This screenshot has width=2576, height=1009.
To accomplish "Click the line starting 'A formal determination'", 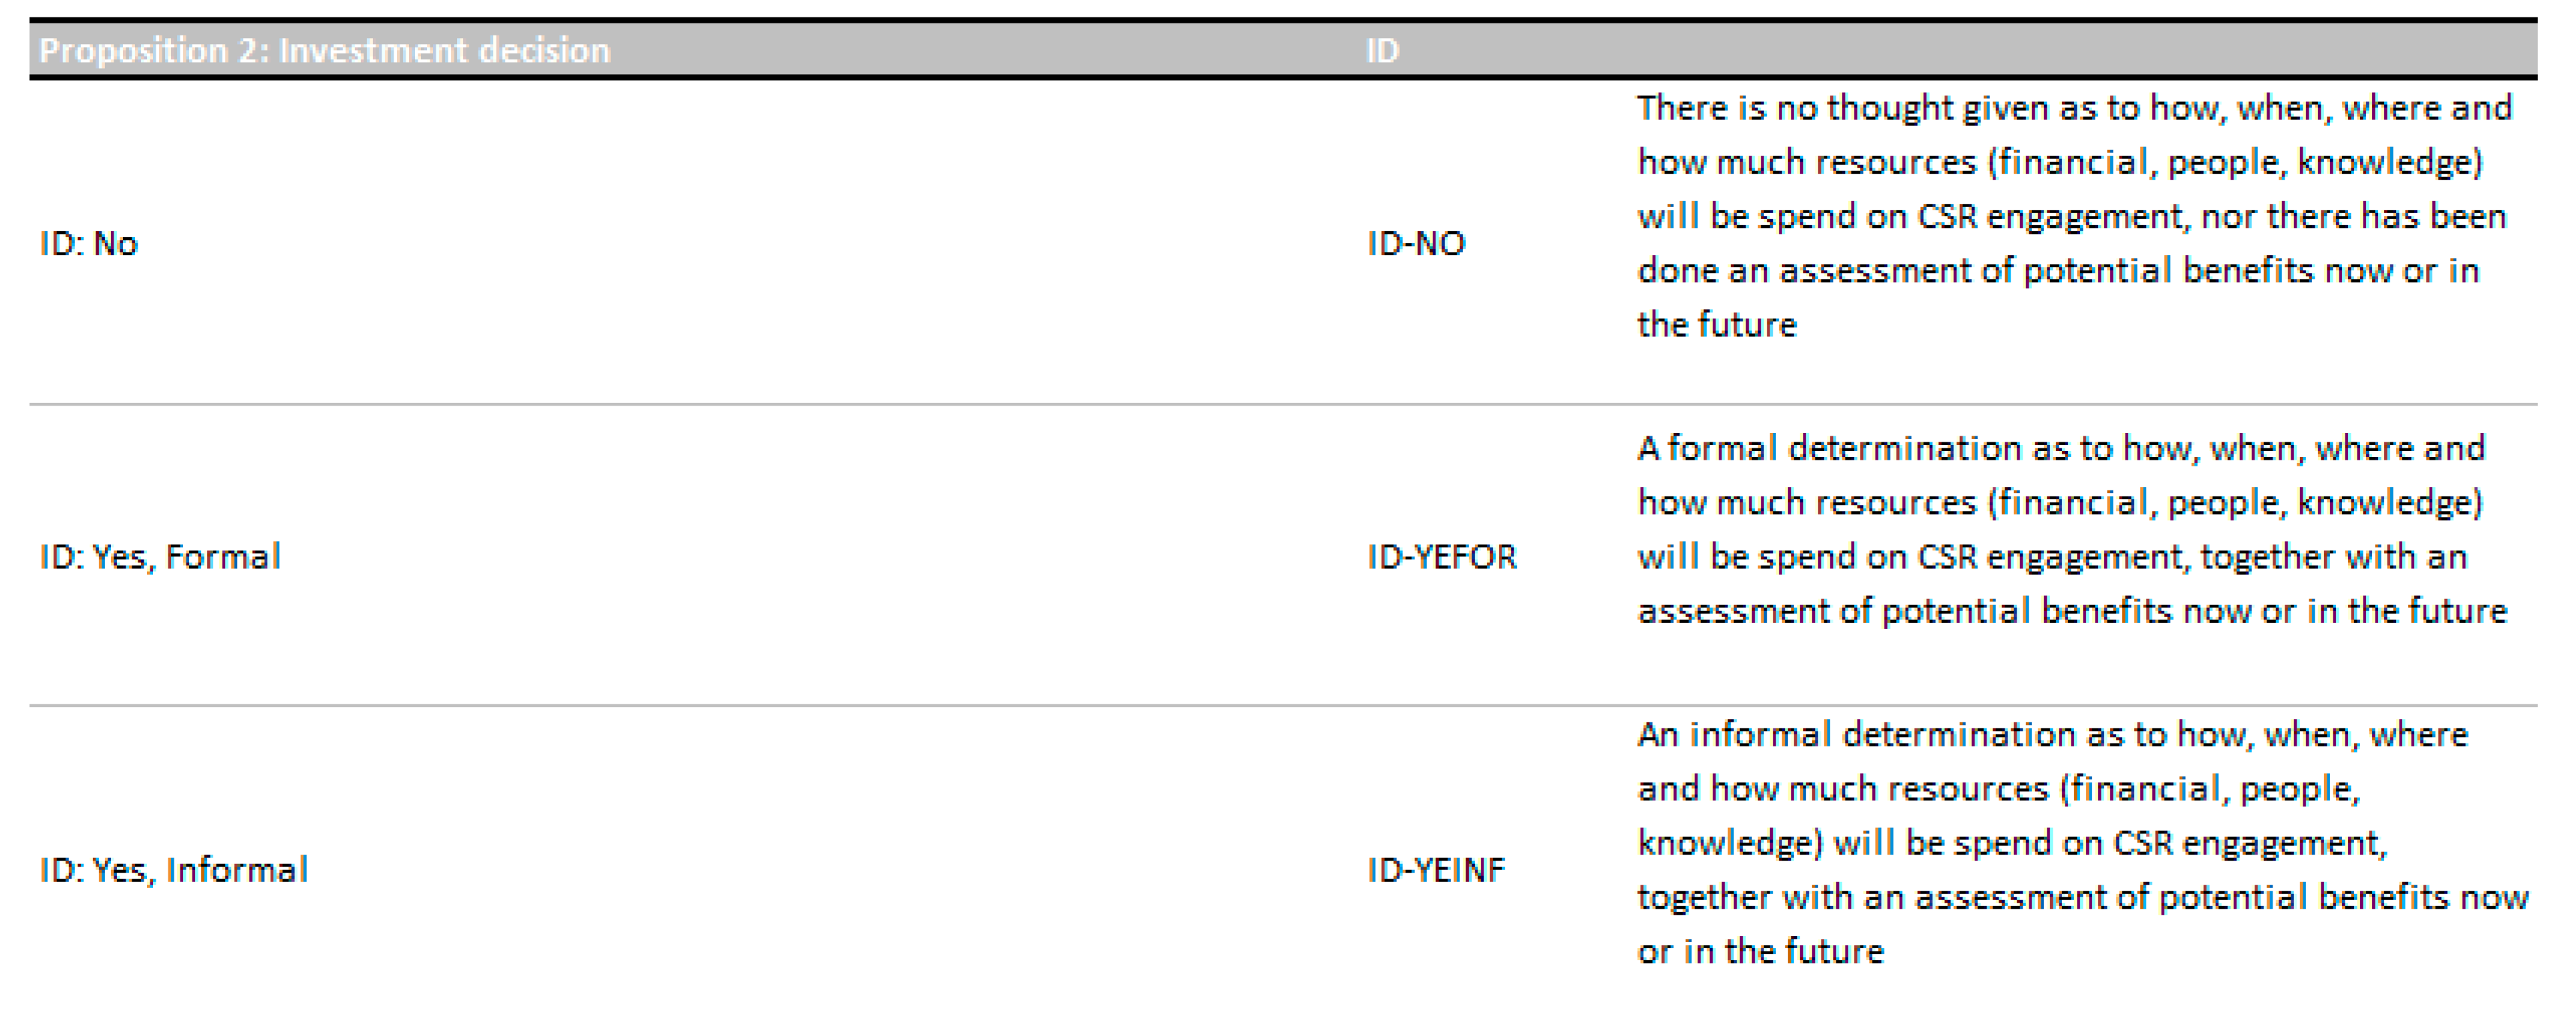I will pyautogui.click(x=2060, y=448).
